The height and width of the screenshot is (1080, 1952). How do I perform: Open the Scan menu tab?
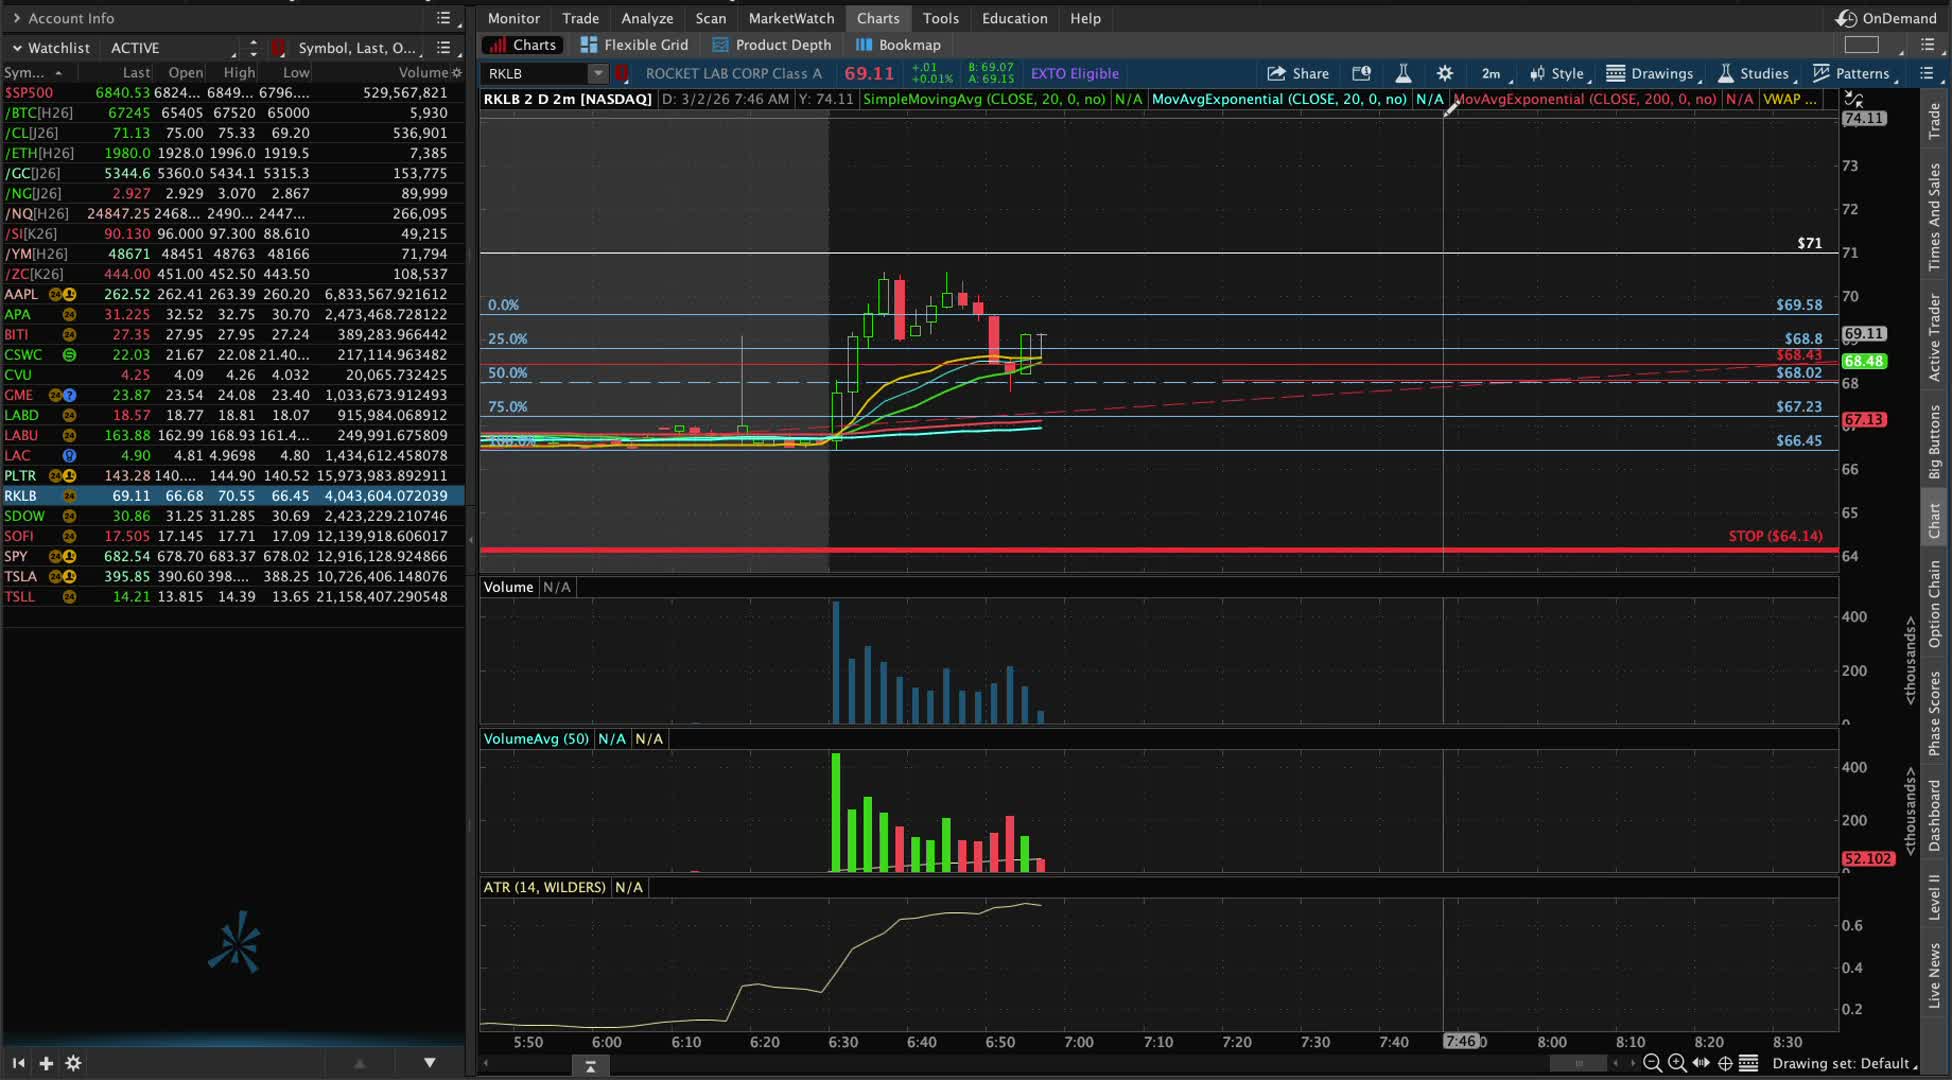[710, 18]
